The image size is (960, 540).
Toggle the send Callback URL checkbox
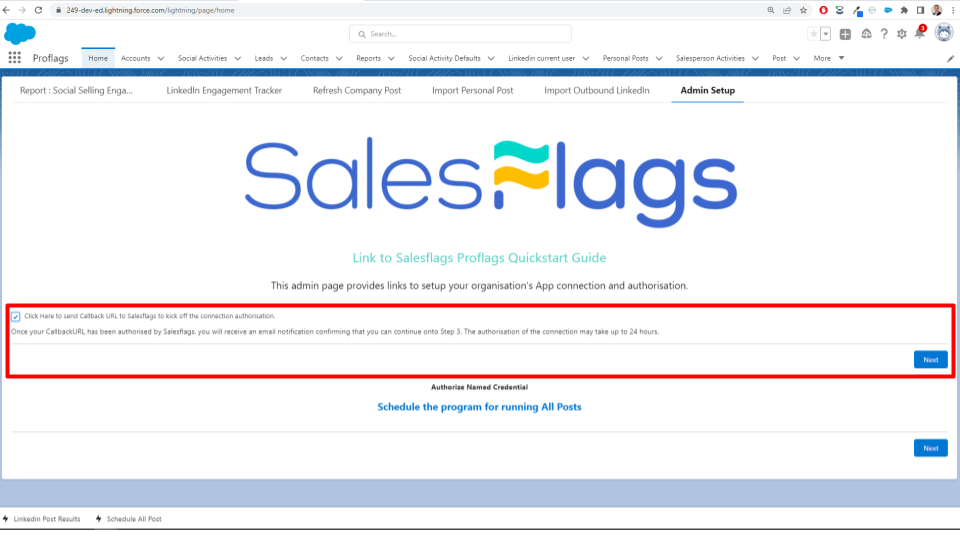[16, 317]
